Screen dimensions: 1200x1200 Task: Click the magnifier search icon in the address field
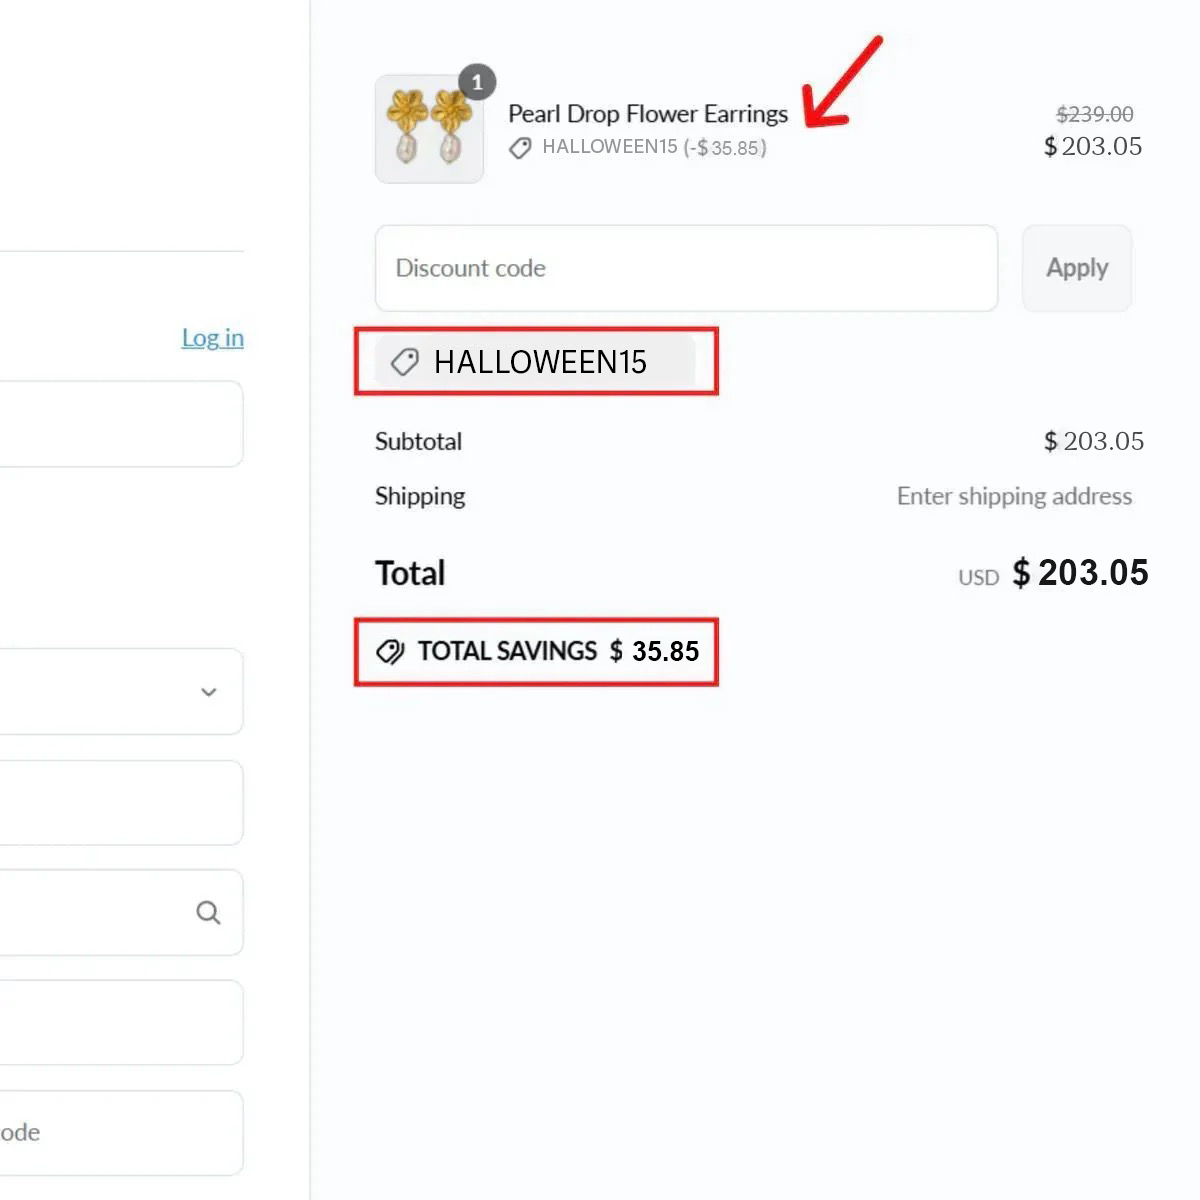point(208,912)
